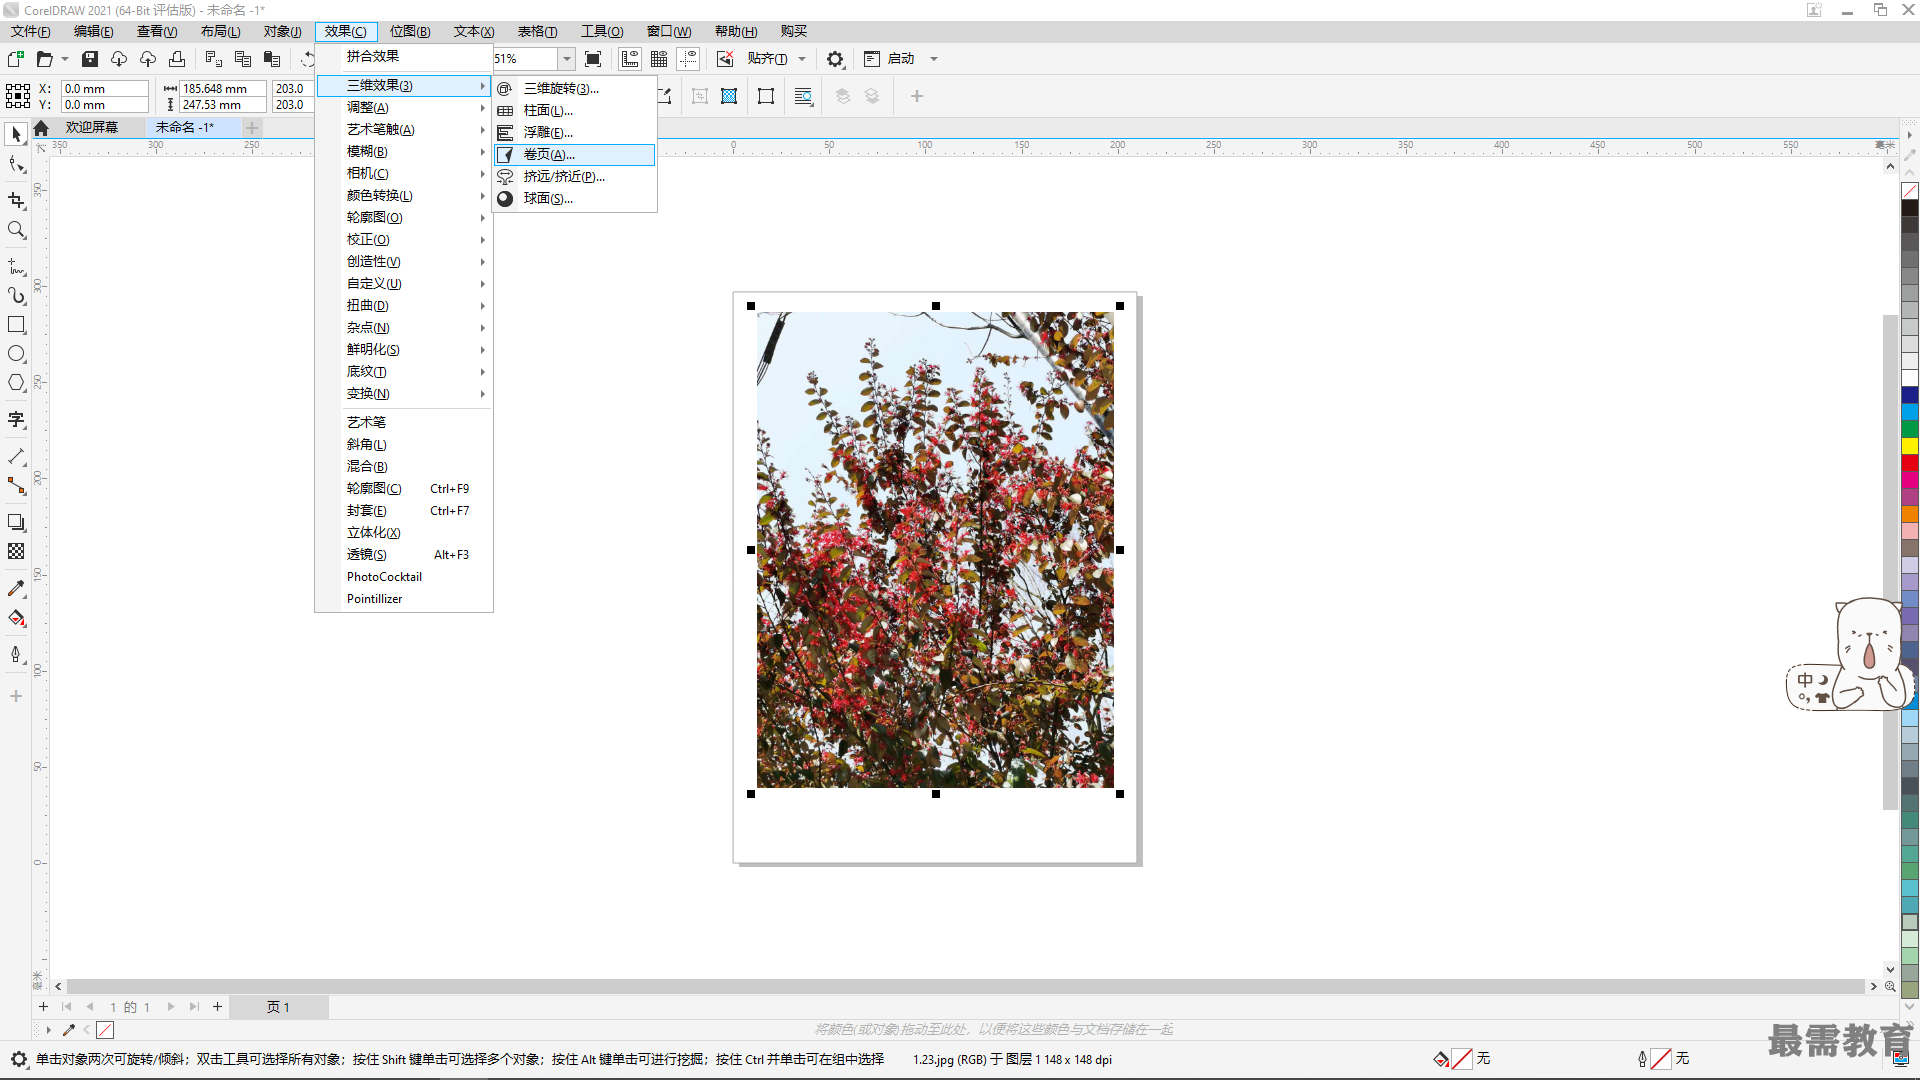Viewport: 1920px width, 1080px height.
Task: Expand the 模糊(B) submenu
Action: 404,151
